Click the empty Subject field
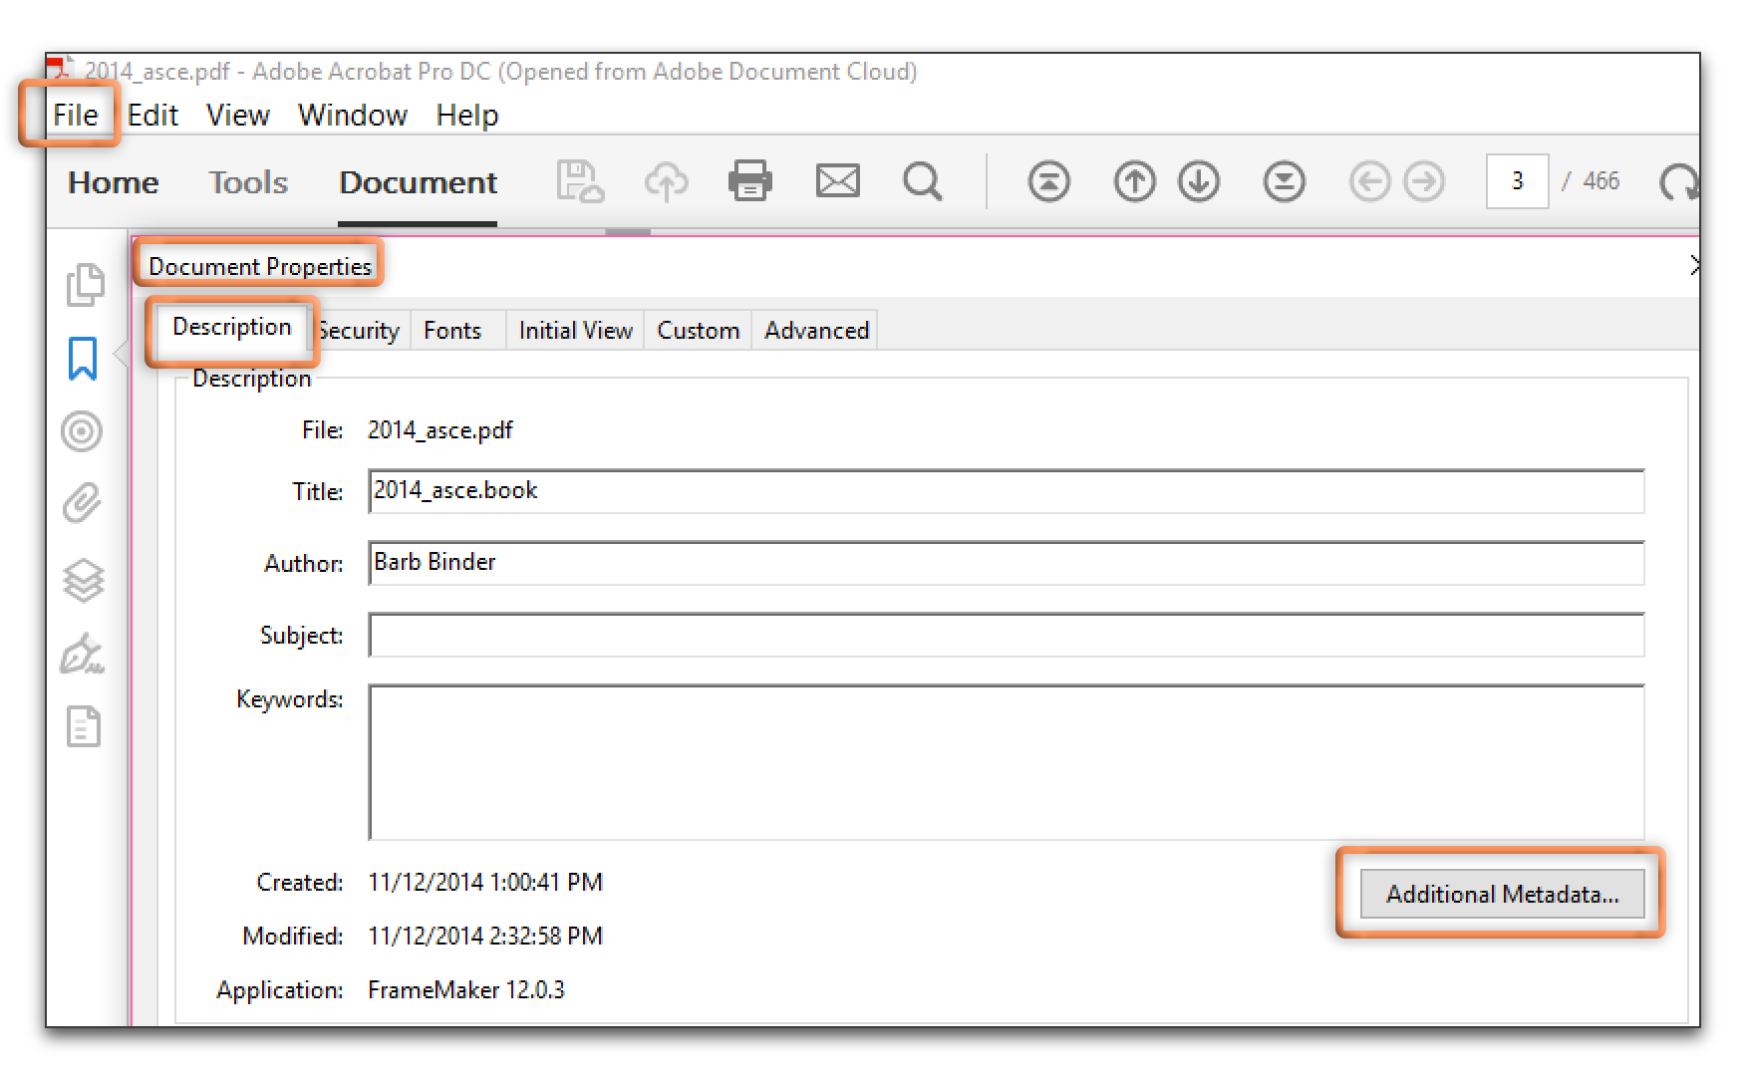The image size is (1747, 1080). point(1006,635)
